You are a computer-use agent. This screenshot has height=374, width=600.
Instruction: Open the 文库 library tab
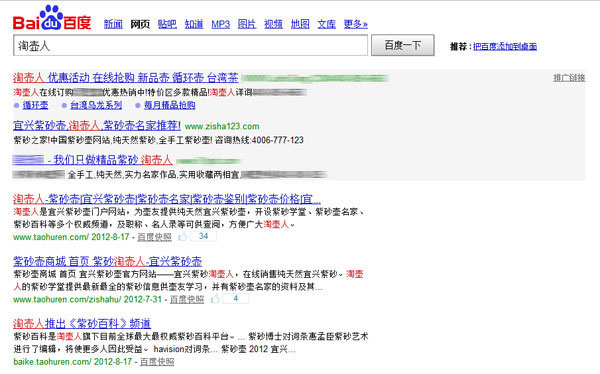tap(326, 24)
